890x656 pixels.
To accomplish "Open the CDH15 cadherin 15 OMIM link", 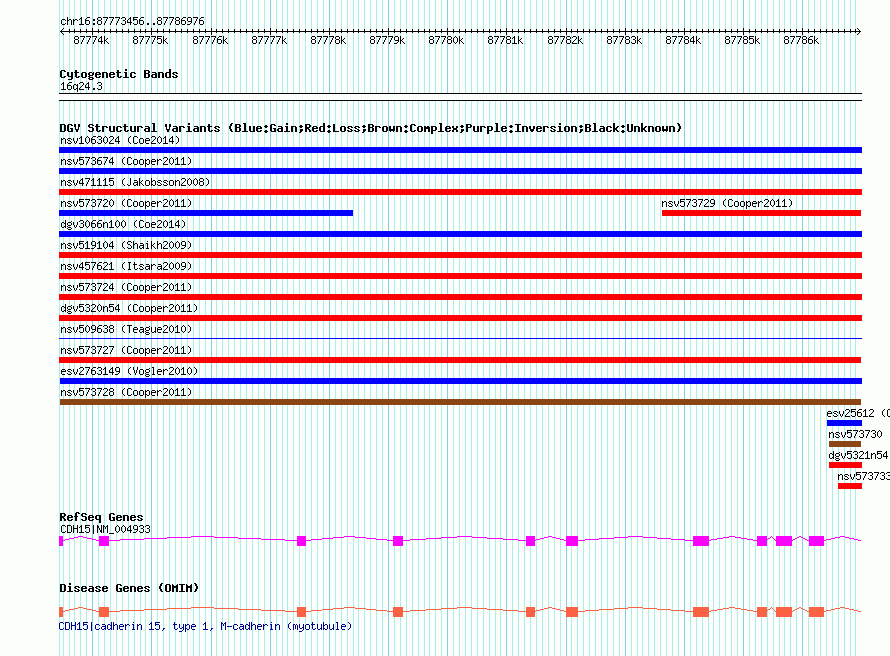I will [x=205, y=626].
